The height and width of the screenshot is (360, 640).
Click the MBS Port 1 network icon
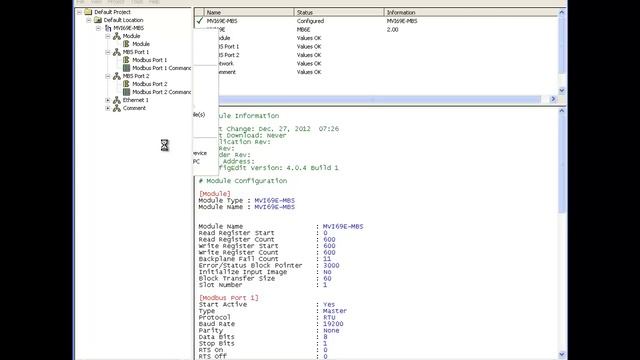tap(117, 52)
